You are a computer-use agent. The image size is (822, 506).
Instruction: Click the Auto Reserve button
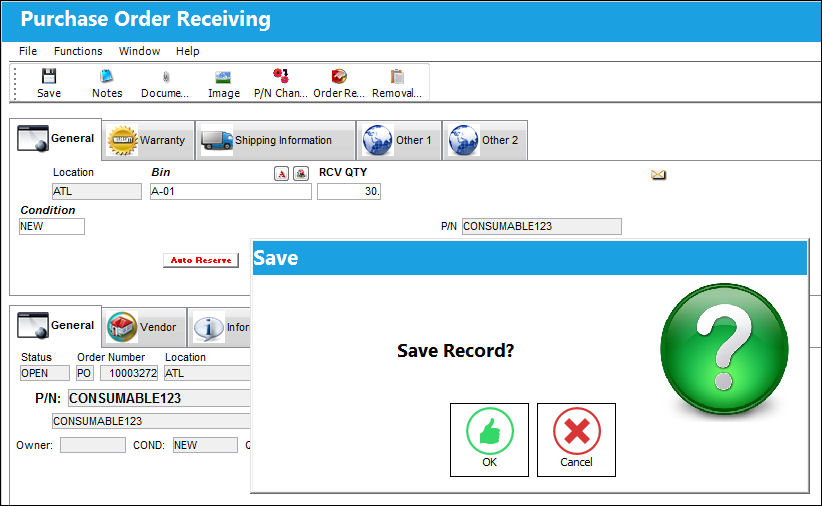201,260
